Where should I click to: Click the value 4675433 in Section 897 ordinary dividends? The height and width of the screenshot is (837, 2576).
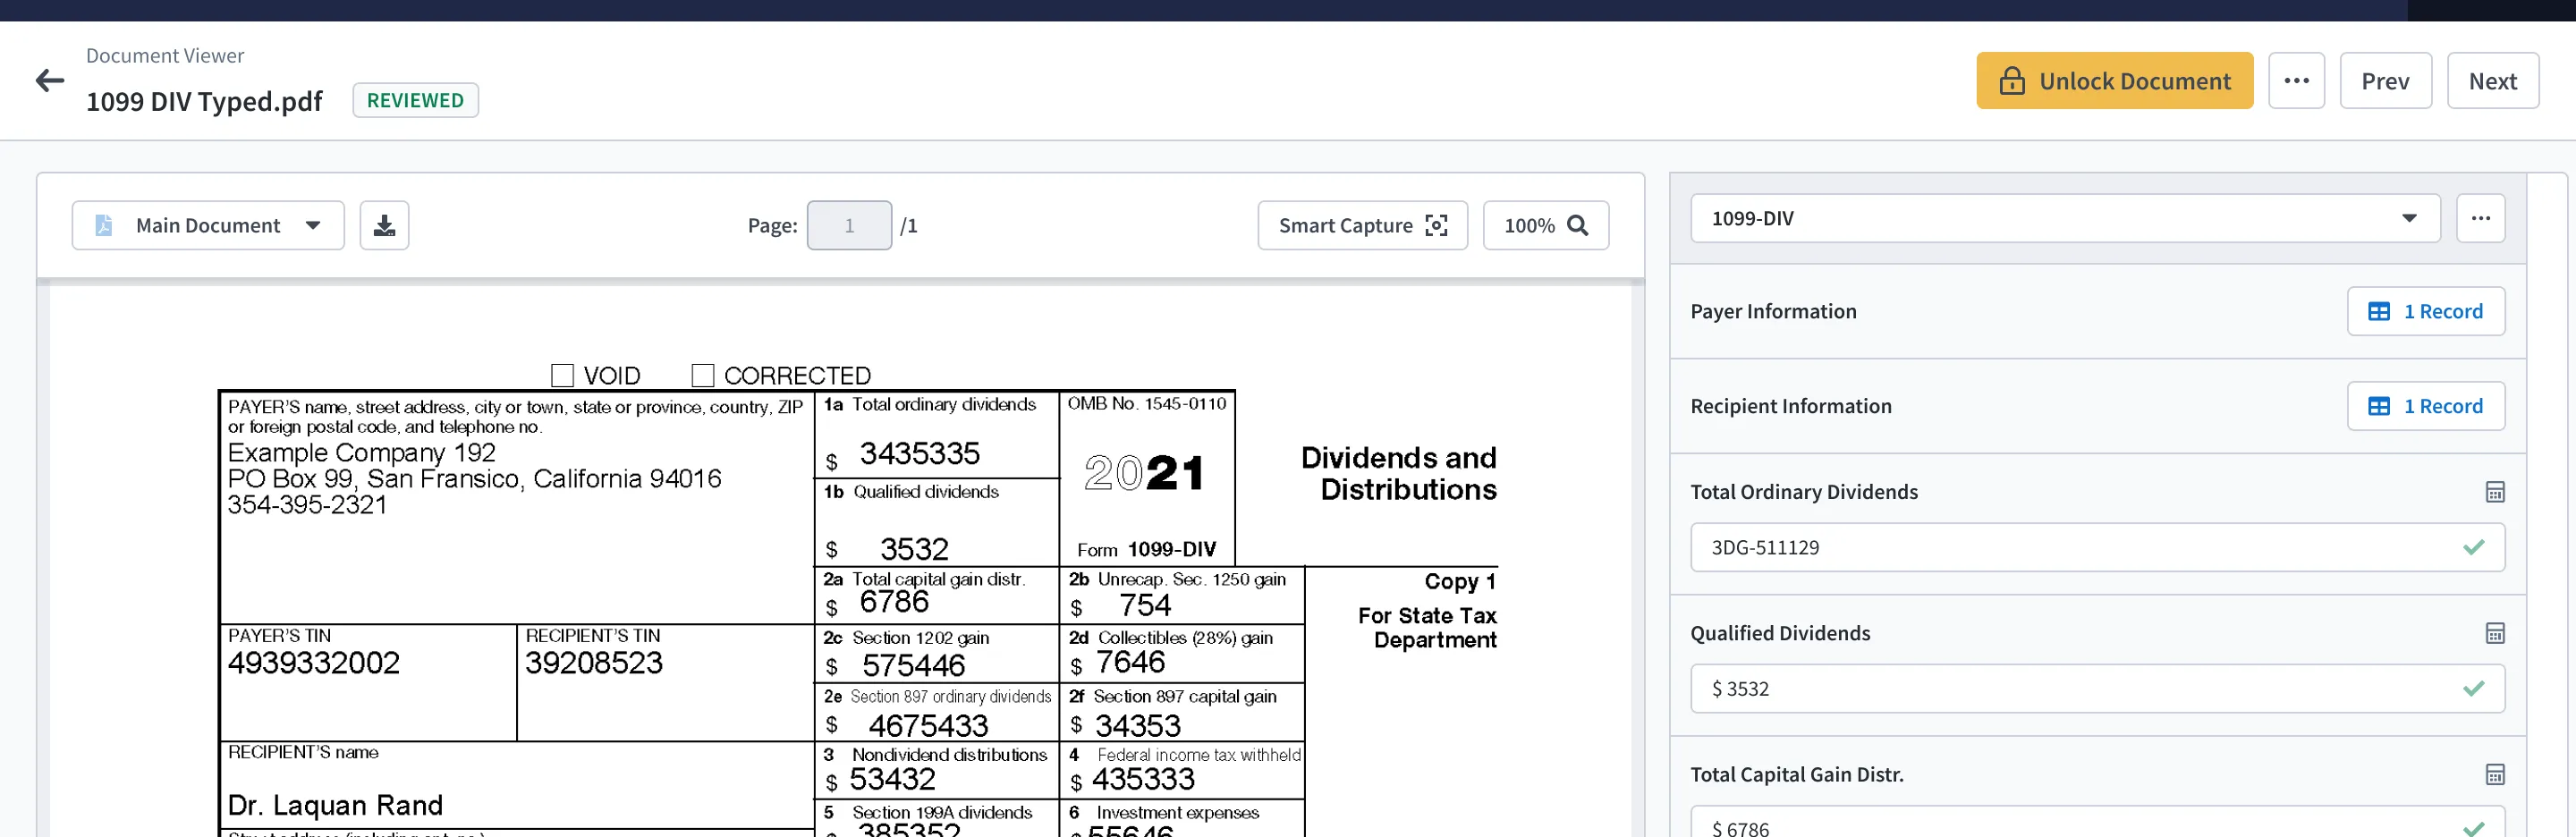(928, 725)
